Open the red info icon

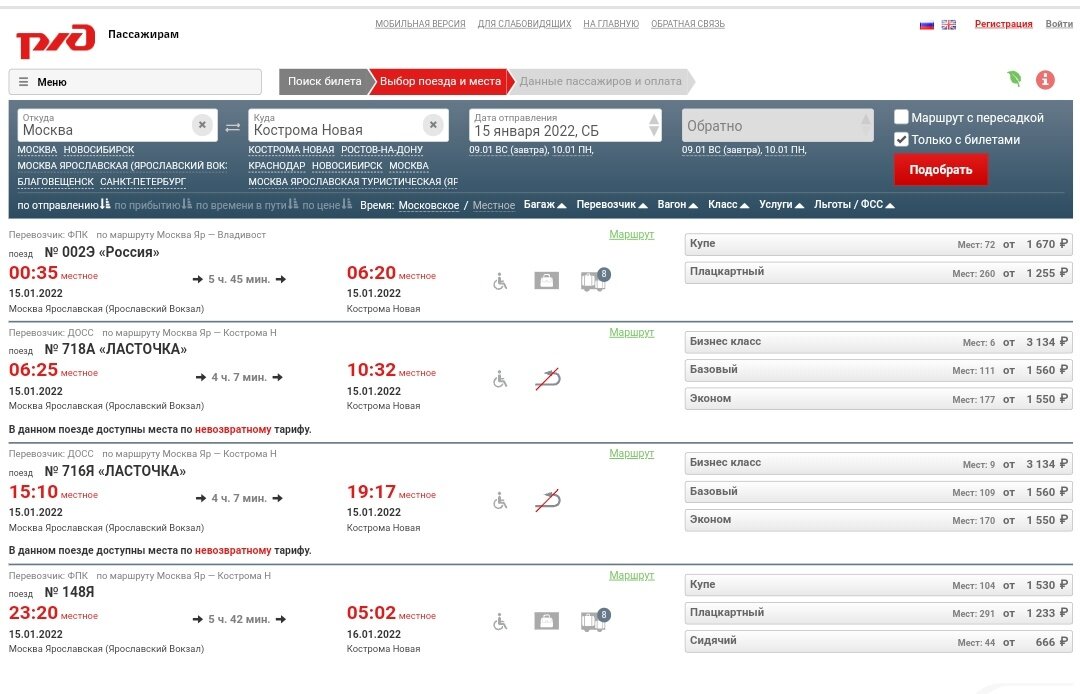click(x=1045, y=80)
